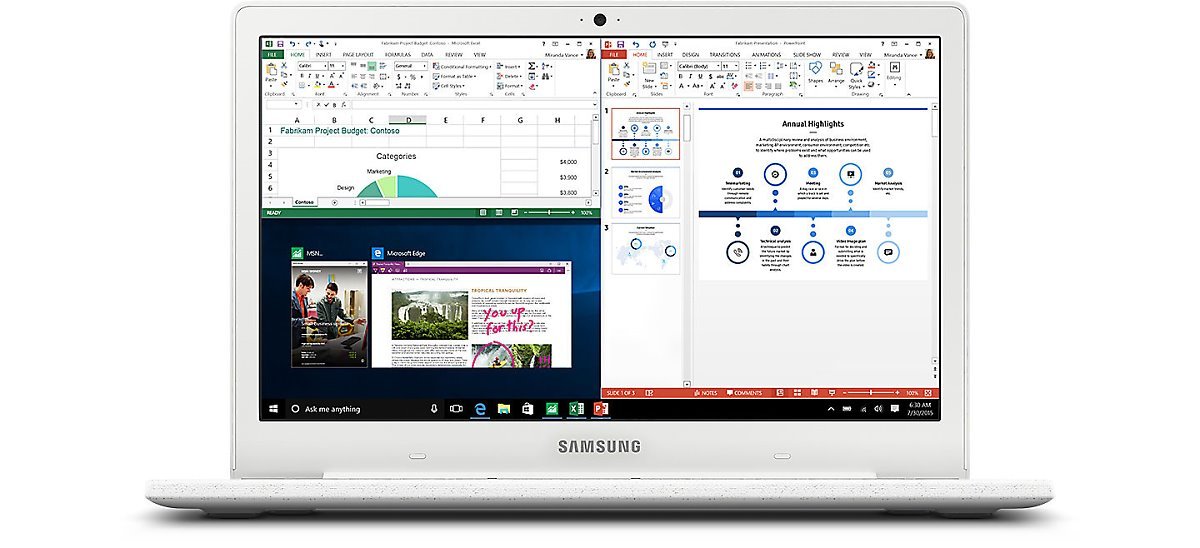Image resolution: width=1200 pixels, height=548 pixels.
Task: Open Microsoft Edge from the taskbar
Action: coord(481,409)
